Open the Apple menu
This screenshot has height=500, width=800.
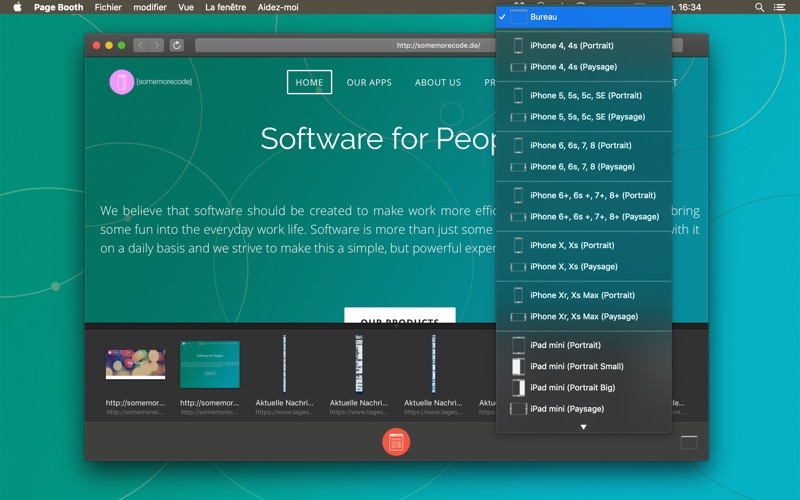click(17, 7)
